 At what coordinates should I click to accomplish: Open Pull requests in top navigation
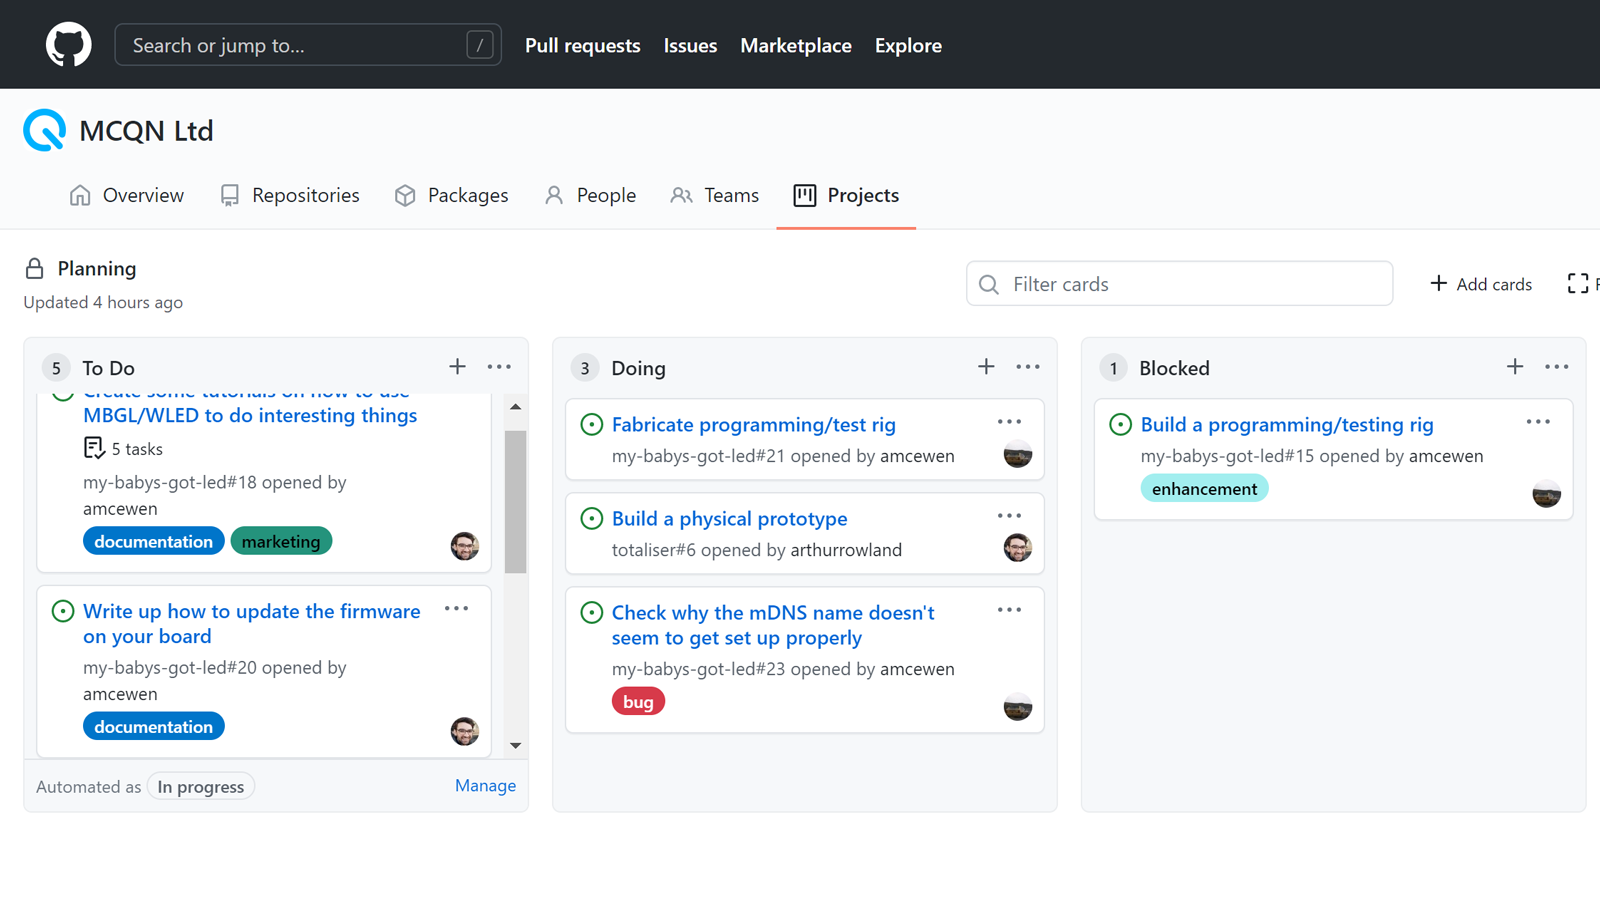pyautogui.click(x=582, y=45)
